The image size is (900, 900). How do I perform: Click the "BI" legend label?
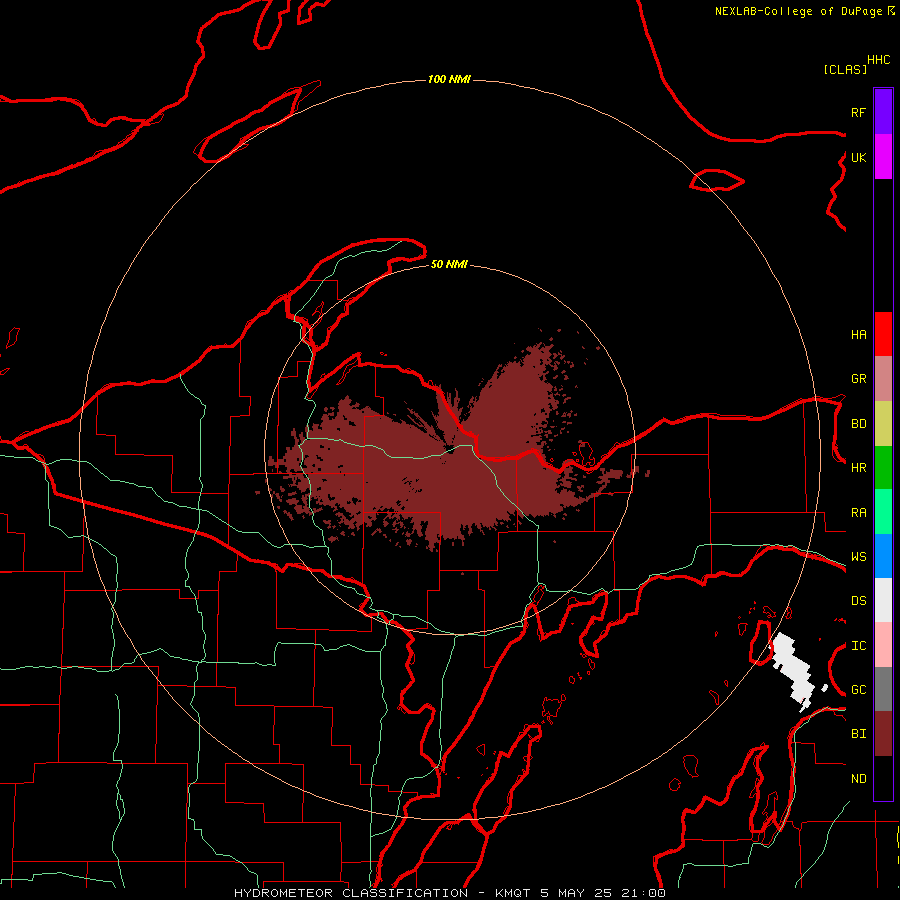[x=858, y=734]
